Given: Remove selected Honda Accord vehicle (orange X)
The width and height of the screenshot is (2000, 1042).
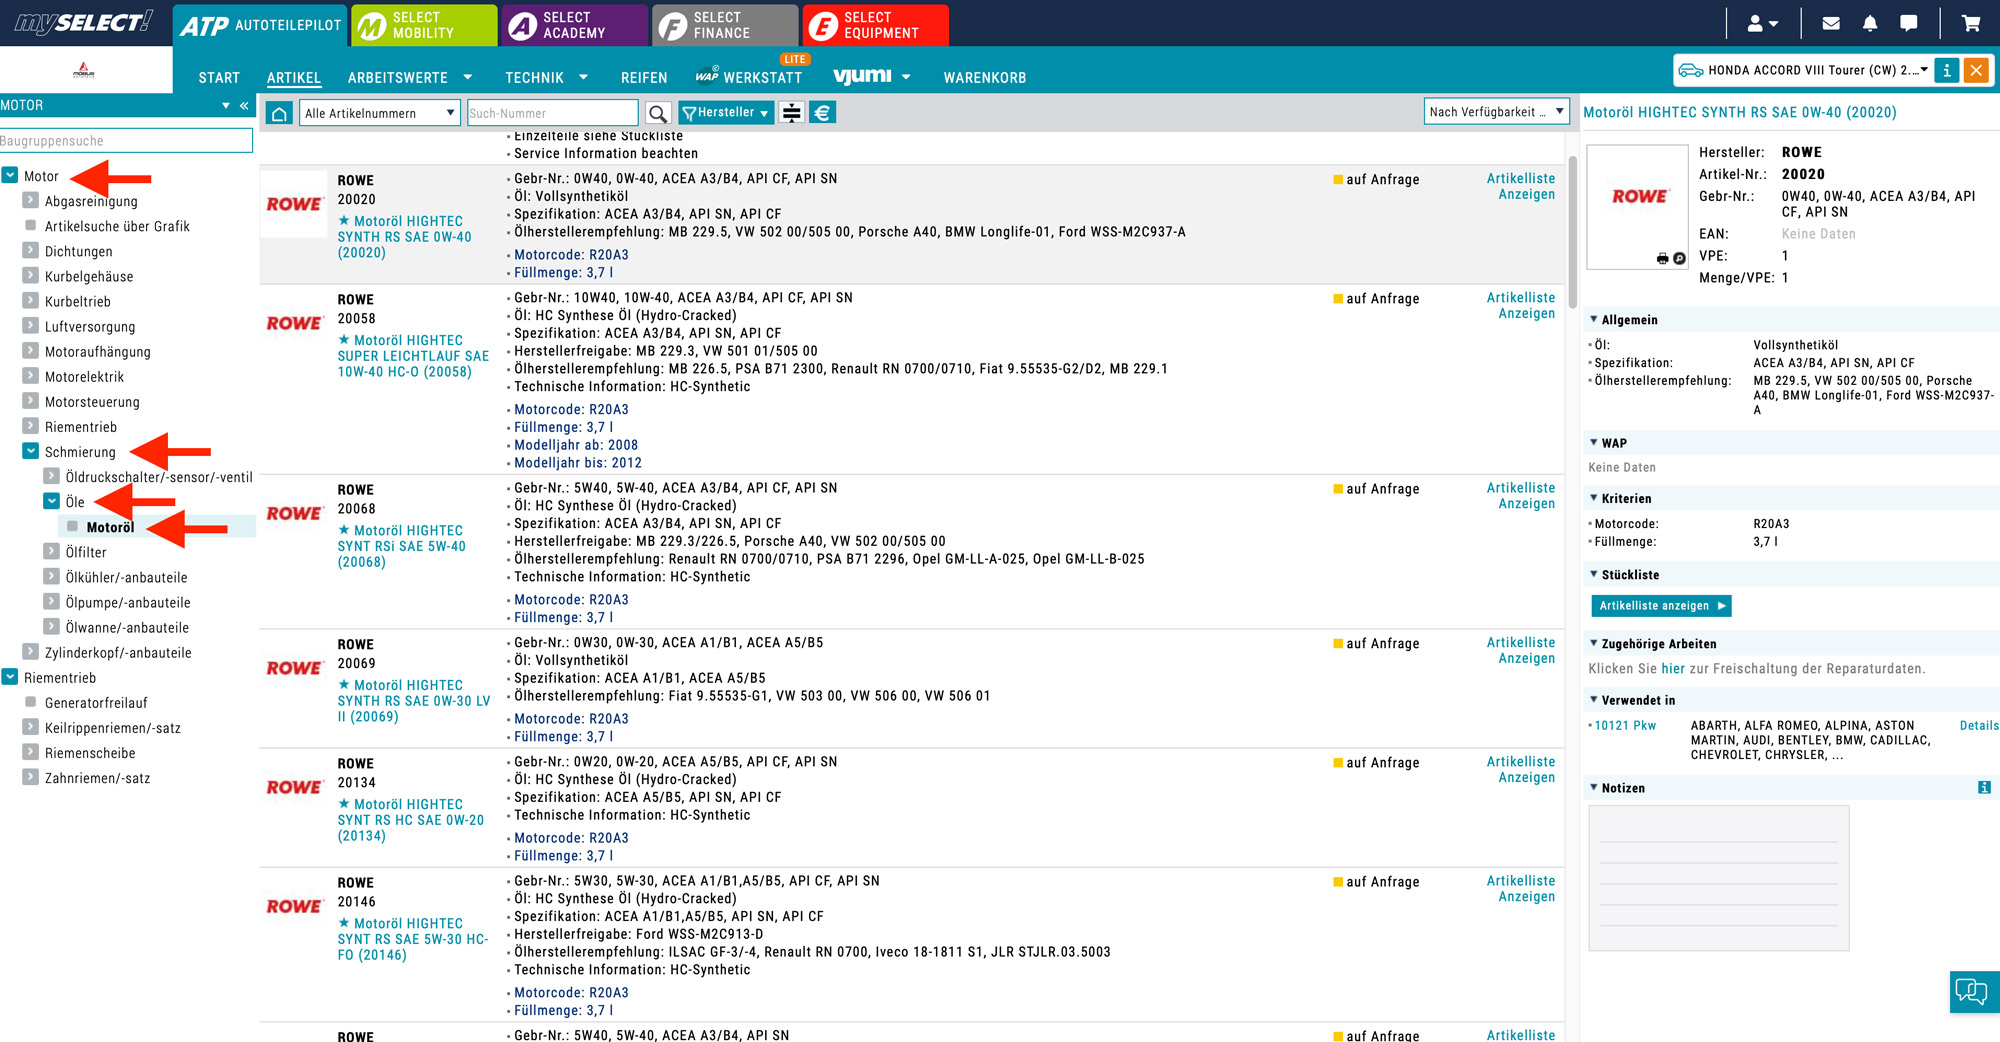Looking at the screenshot, I should [1976, 70].
